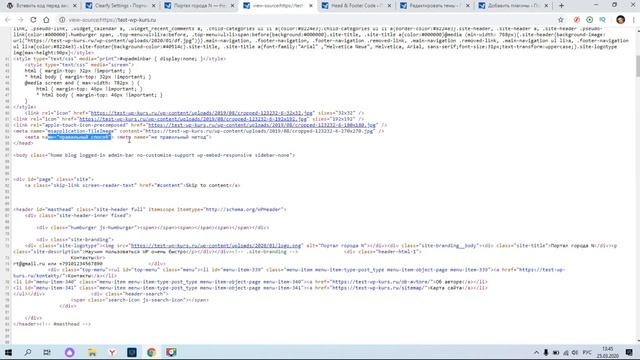This screenshot has width=640, height=360.
Task: Click the div class="site-branding" line
Action: click(75, 240)
